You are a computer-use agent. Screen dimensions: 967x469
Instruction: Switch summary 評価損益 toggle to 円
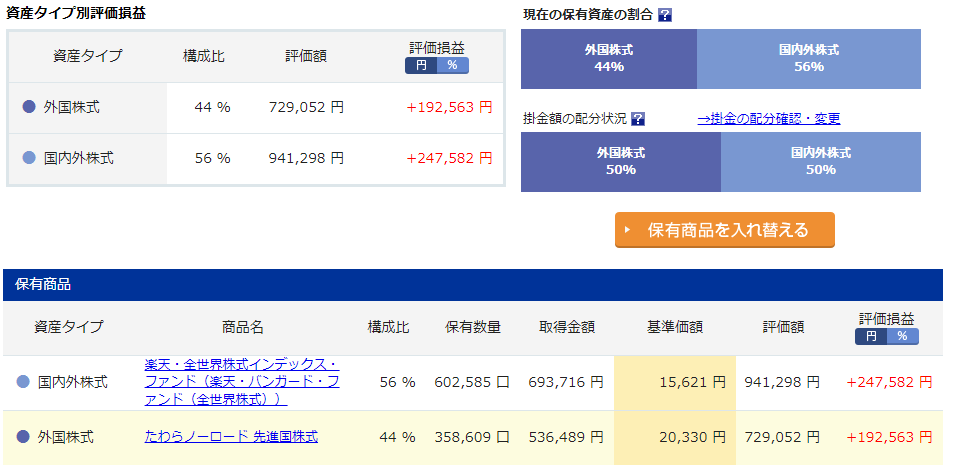point(421,65)
